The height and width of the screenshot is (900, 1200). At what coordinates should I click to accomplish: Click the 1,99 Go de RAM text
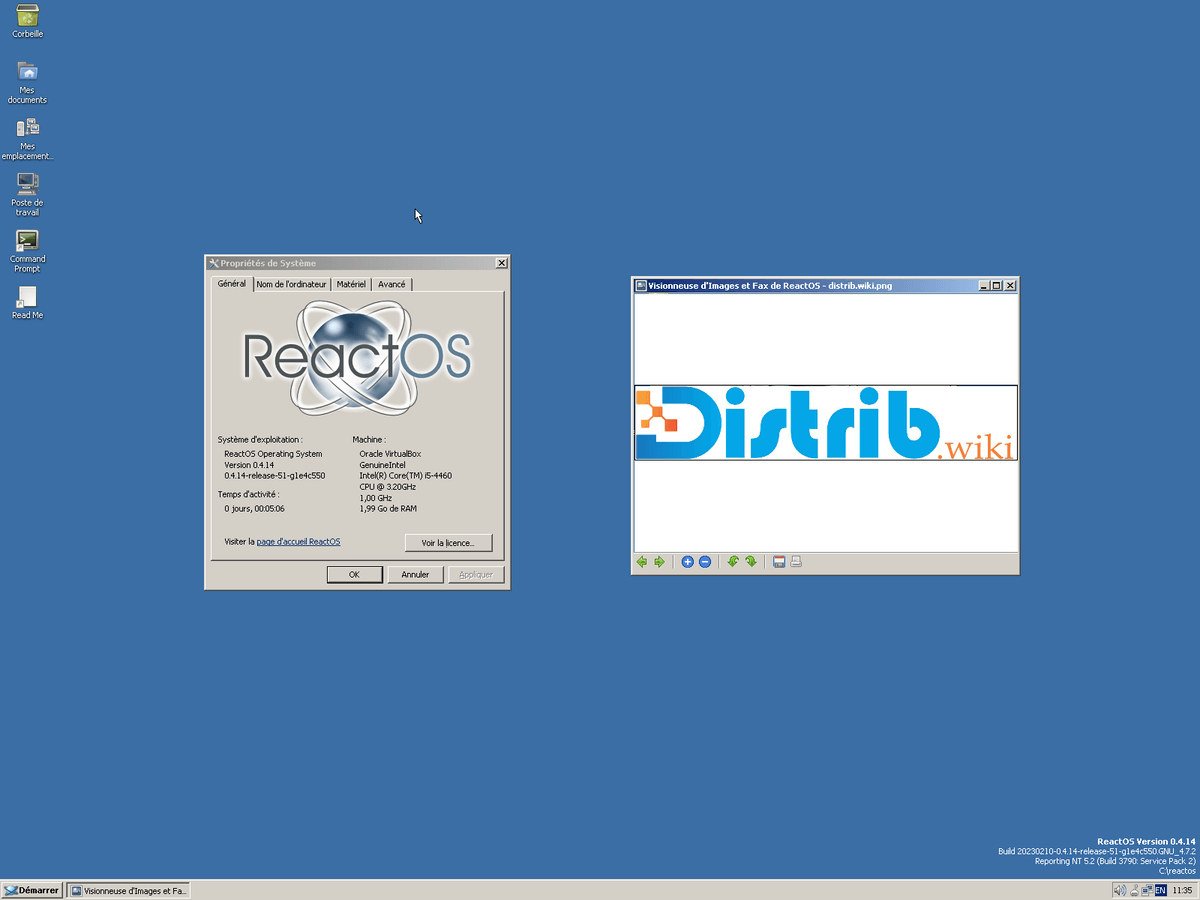pyautogui.click(x=388, y=509)
